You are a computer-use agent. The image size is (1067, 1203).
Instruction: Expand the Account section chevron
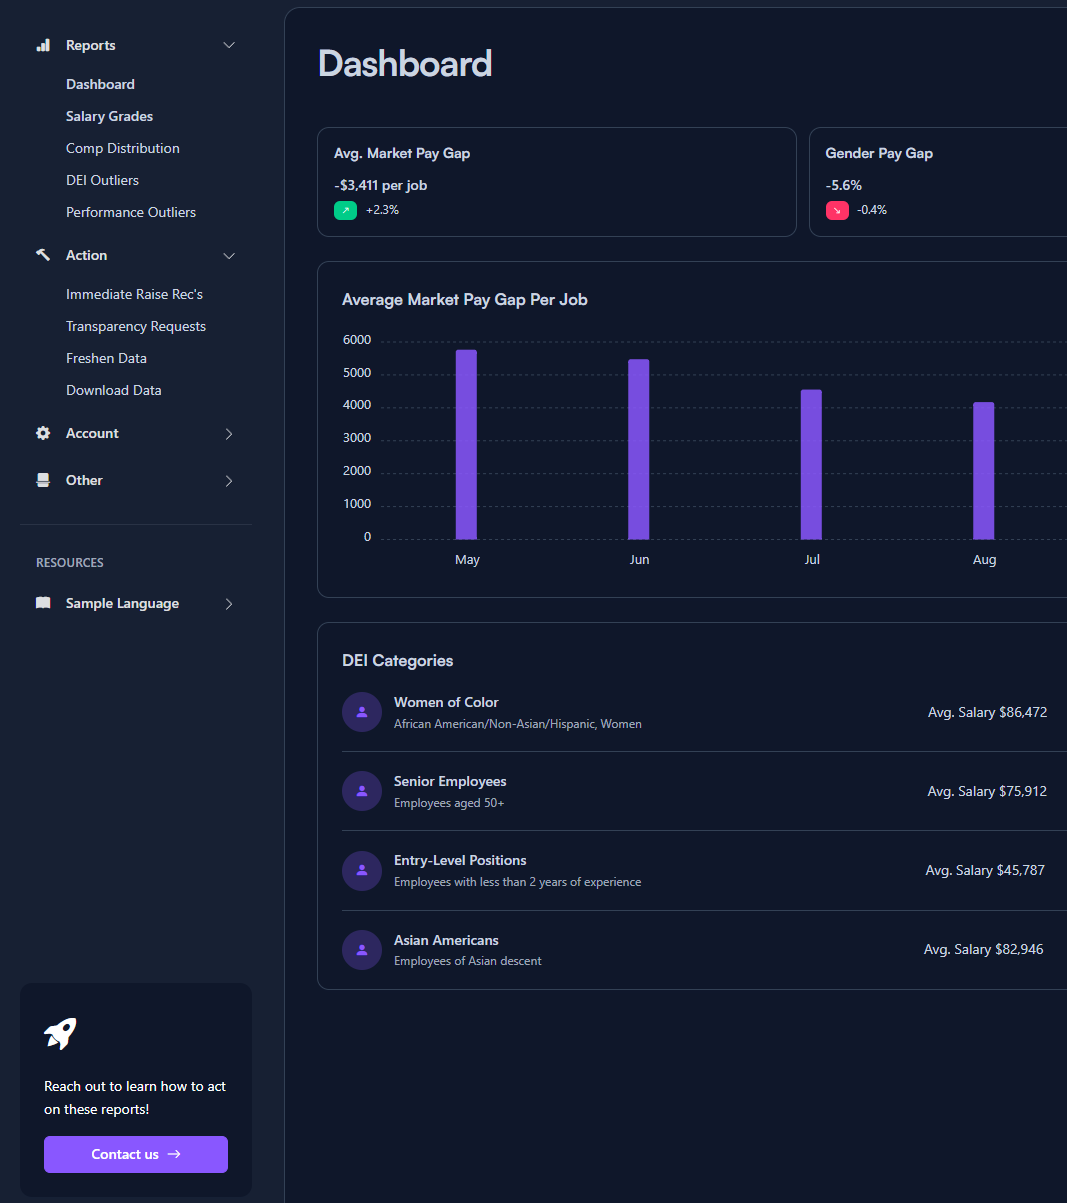click(229, 434)
